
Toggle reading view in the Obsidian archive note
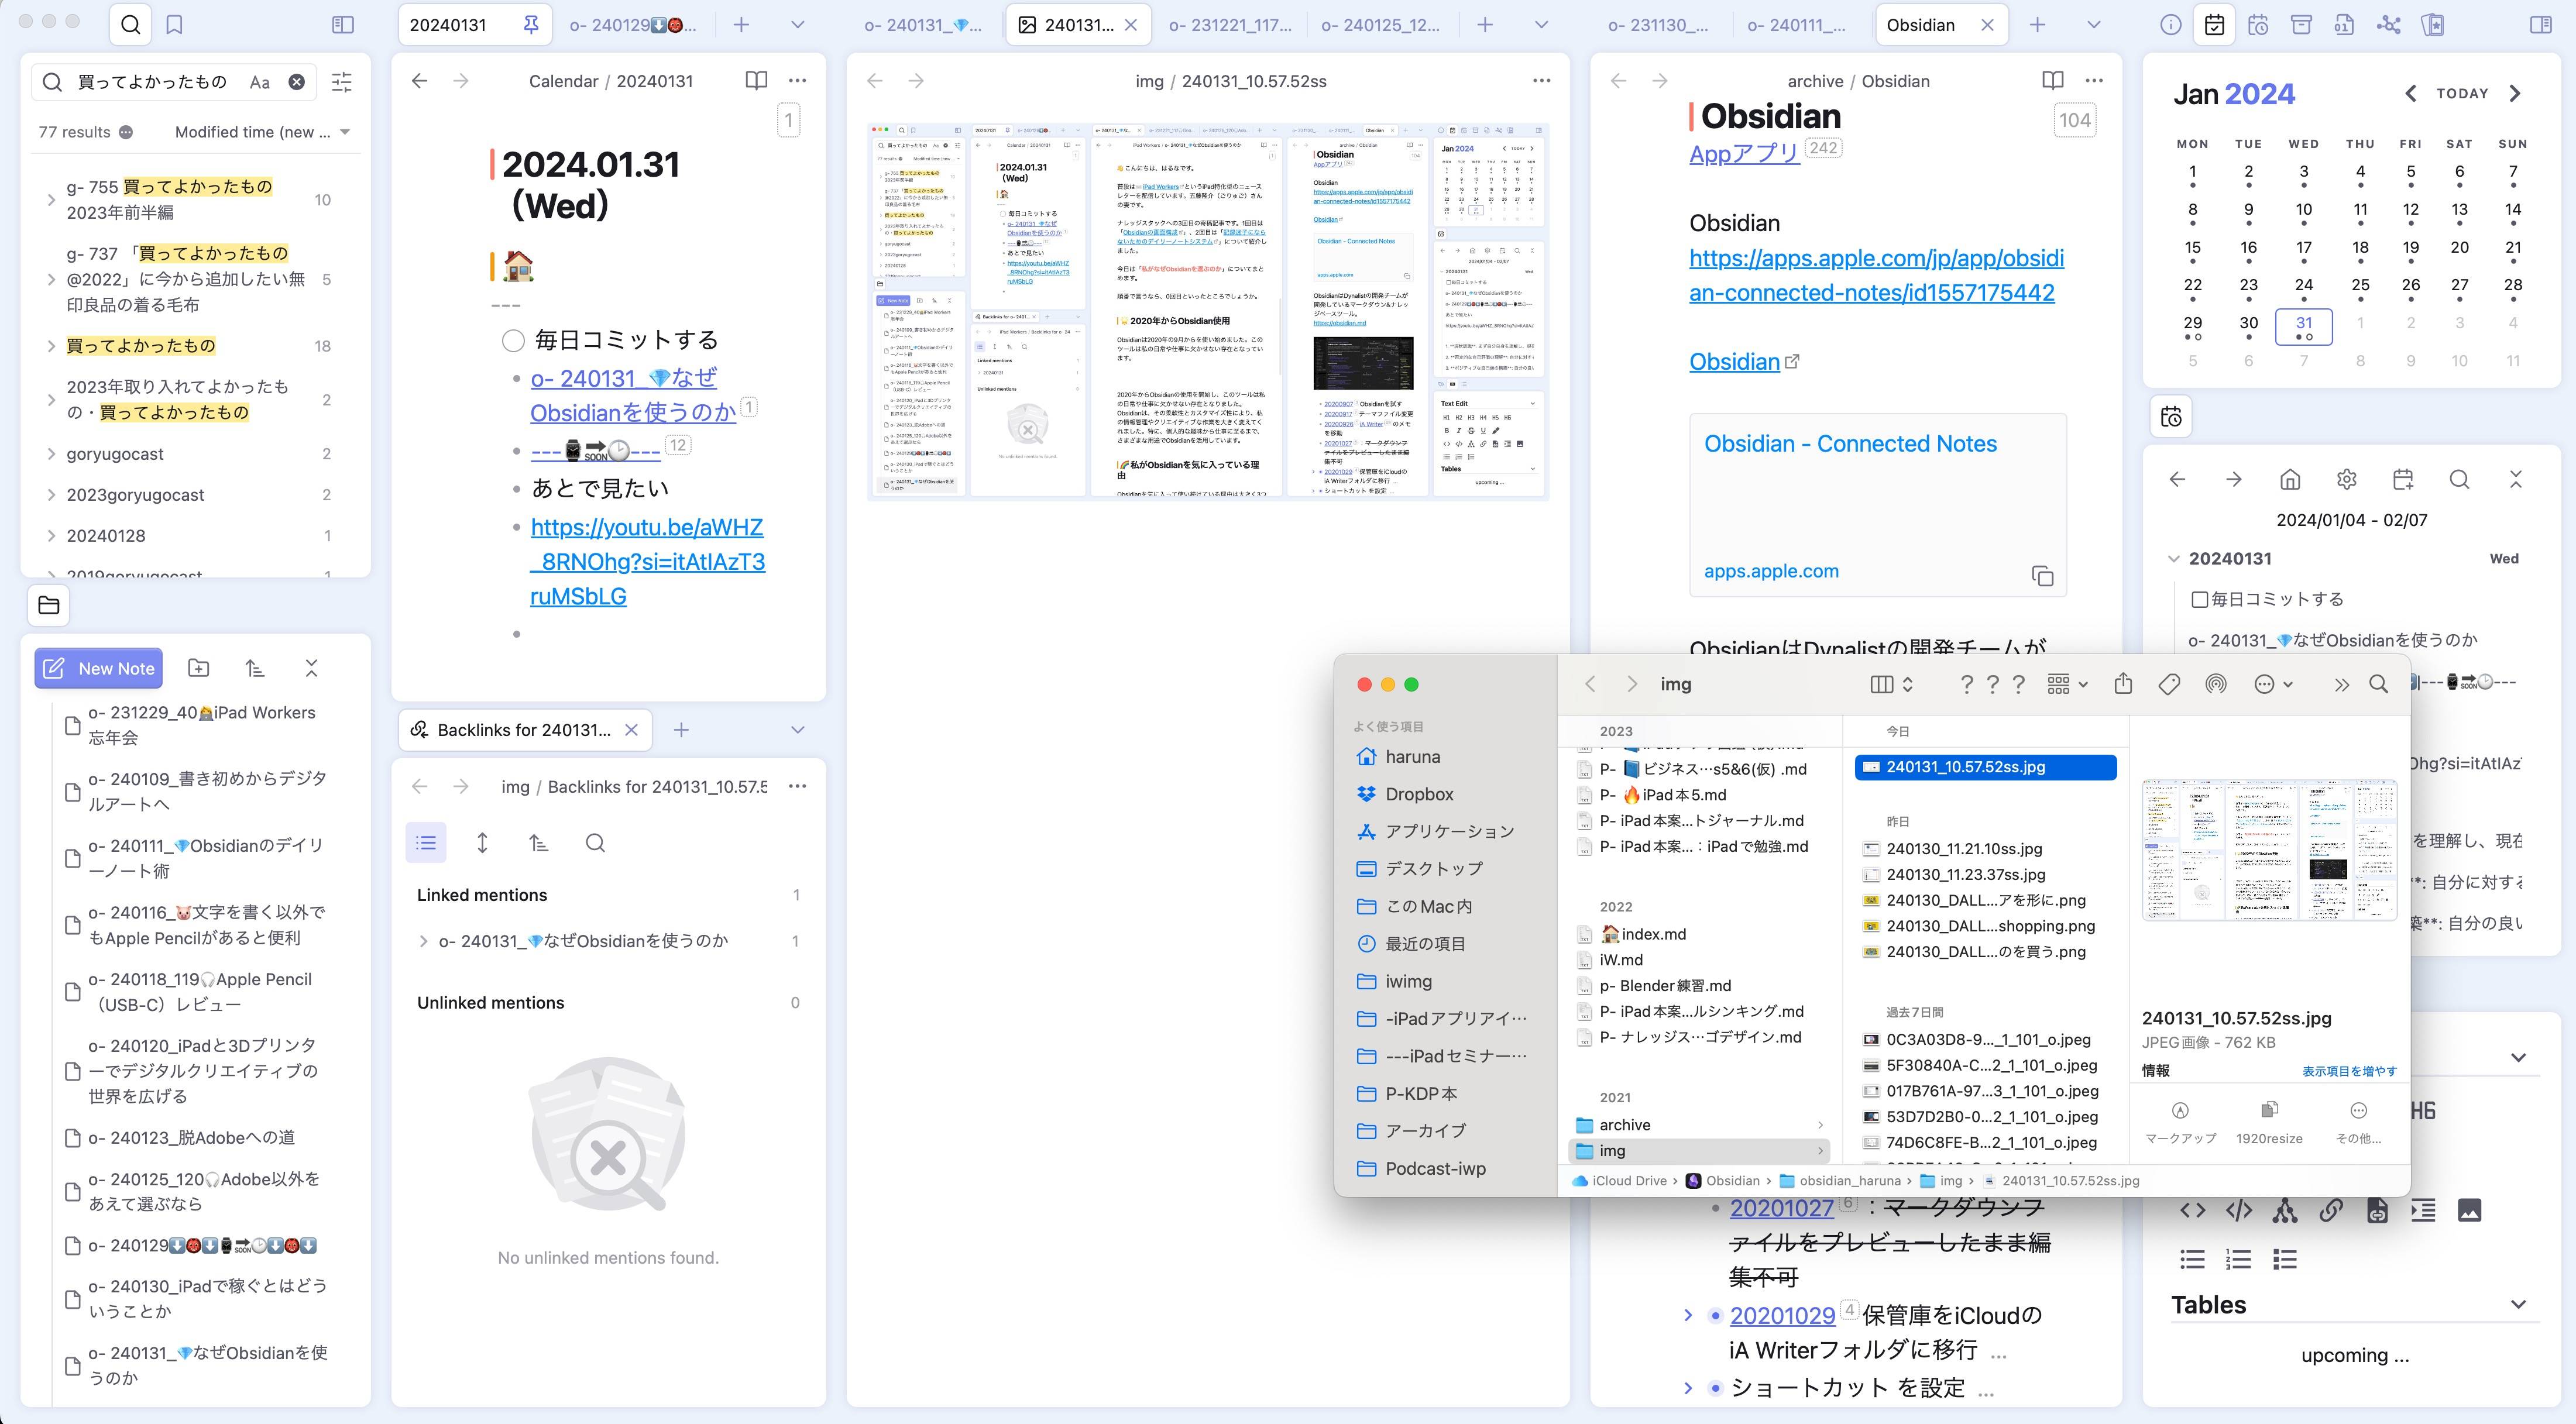click(2053, 81)
